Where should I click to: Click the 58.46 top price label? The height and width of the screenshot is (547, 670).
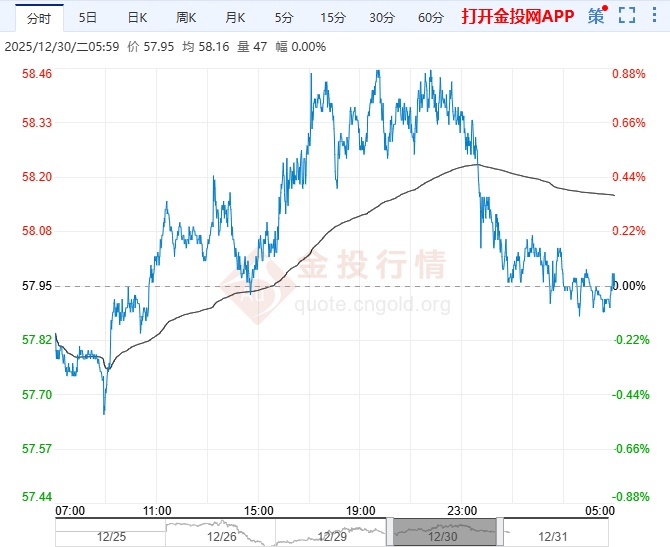coord(37,74)
